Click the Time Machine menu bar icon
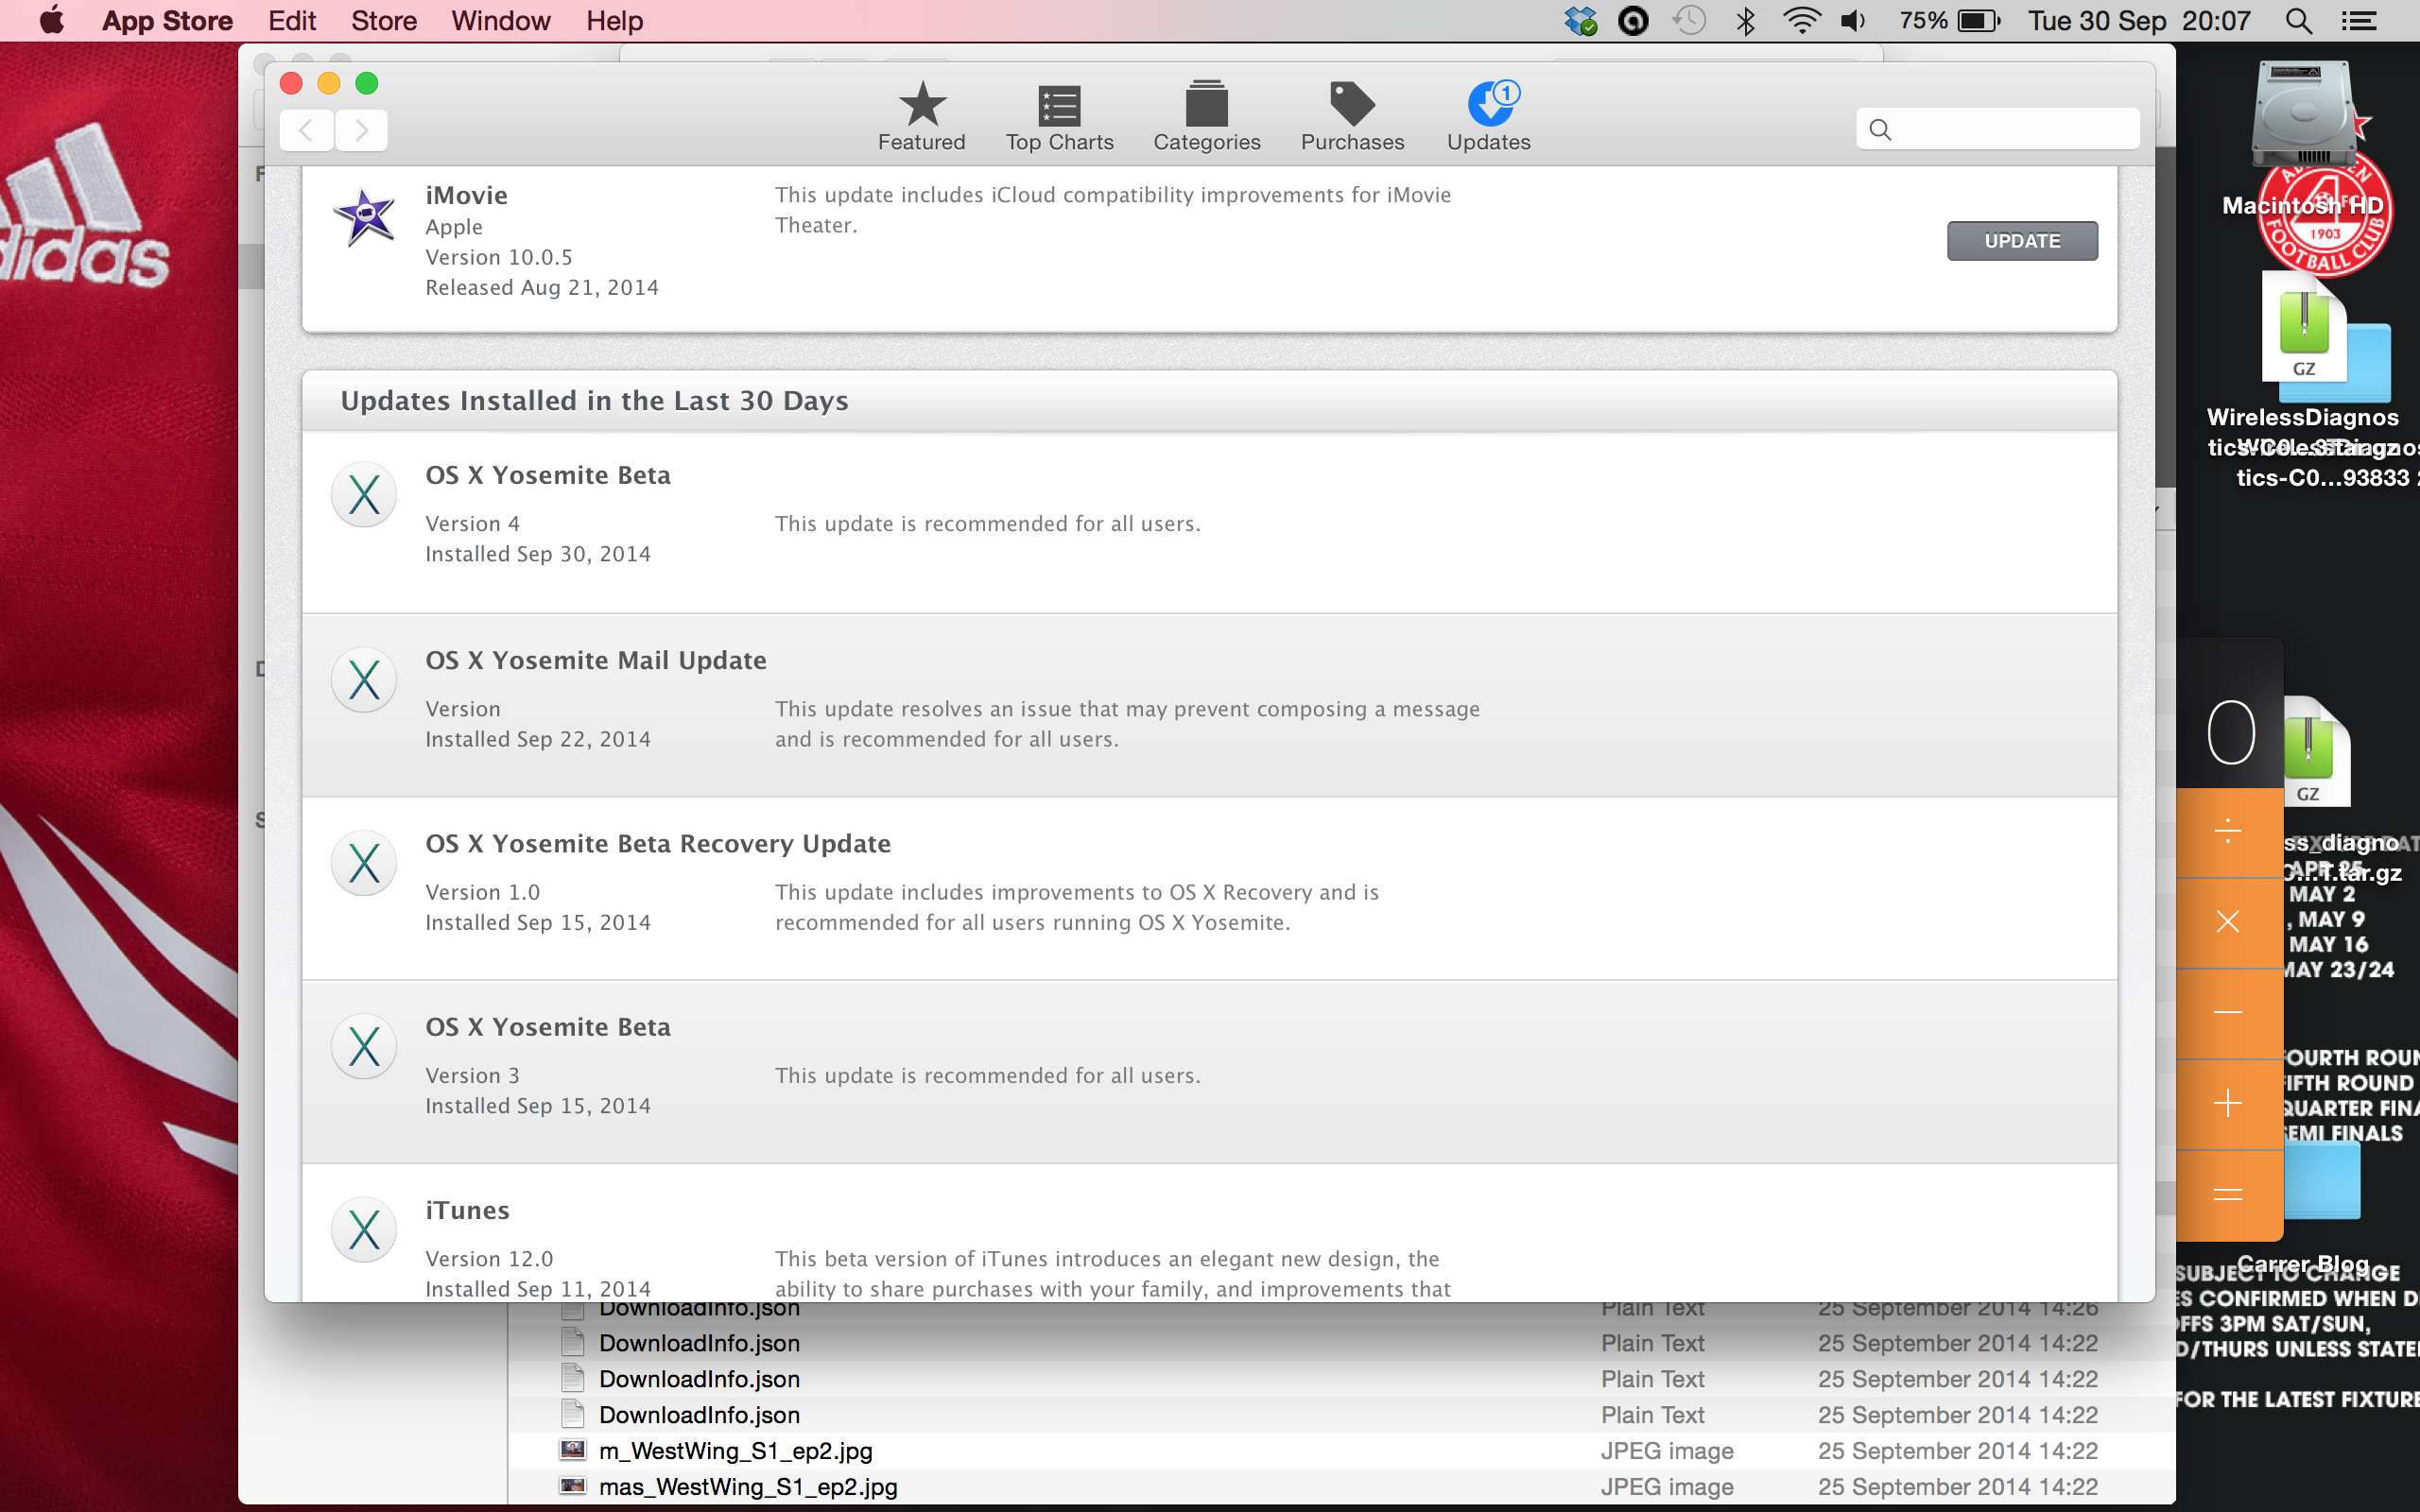This screenshot has width=2420, height=1512. pyautogui.click(x=1689, y=20)
